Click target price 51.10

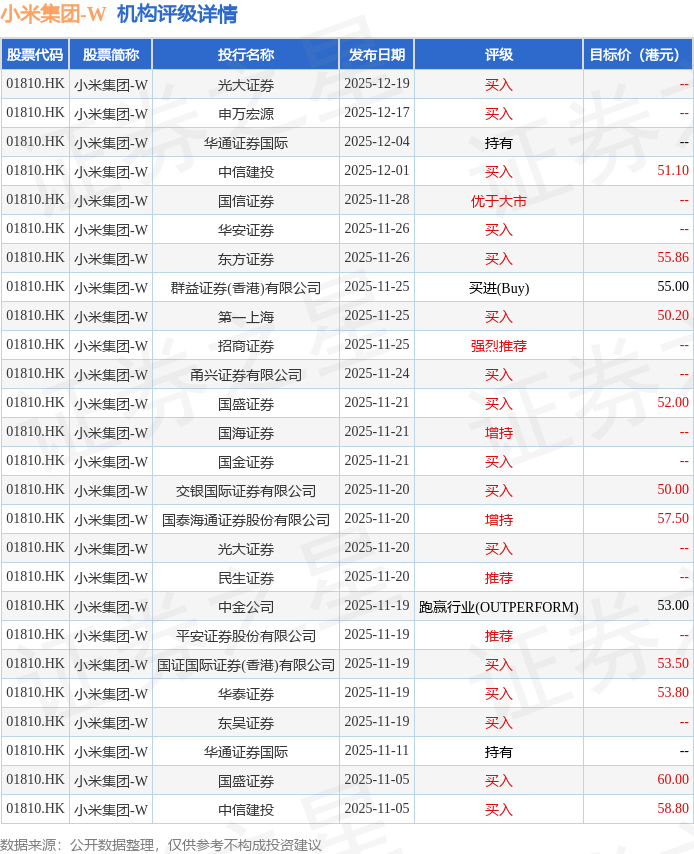[x=673, y=170]
